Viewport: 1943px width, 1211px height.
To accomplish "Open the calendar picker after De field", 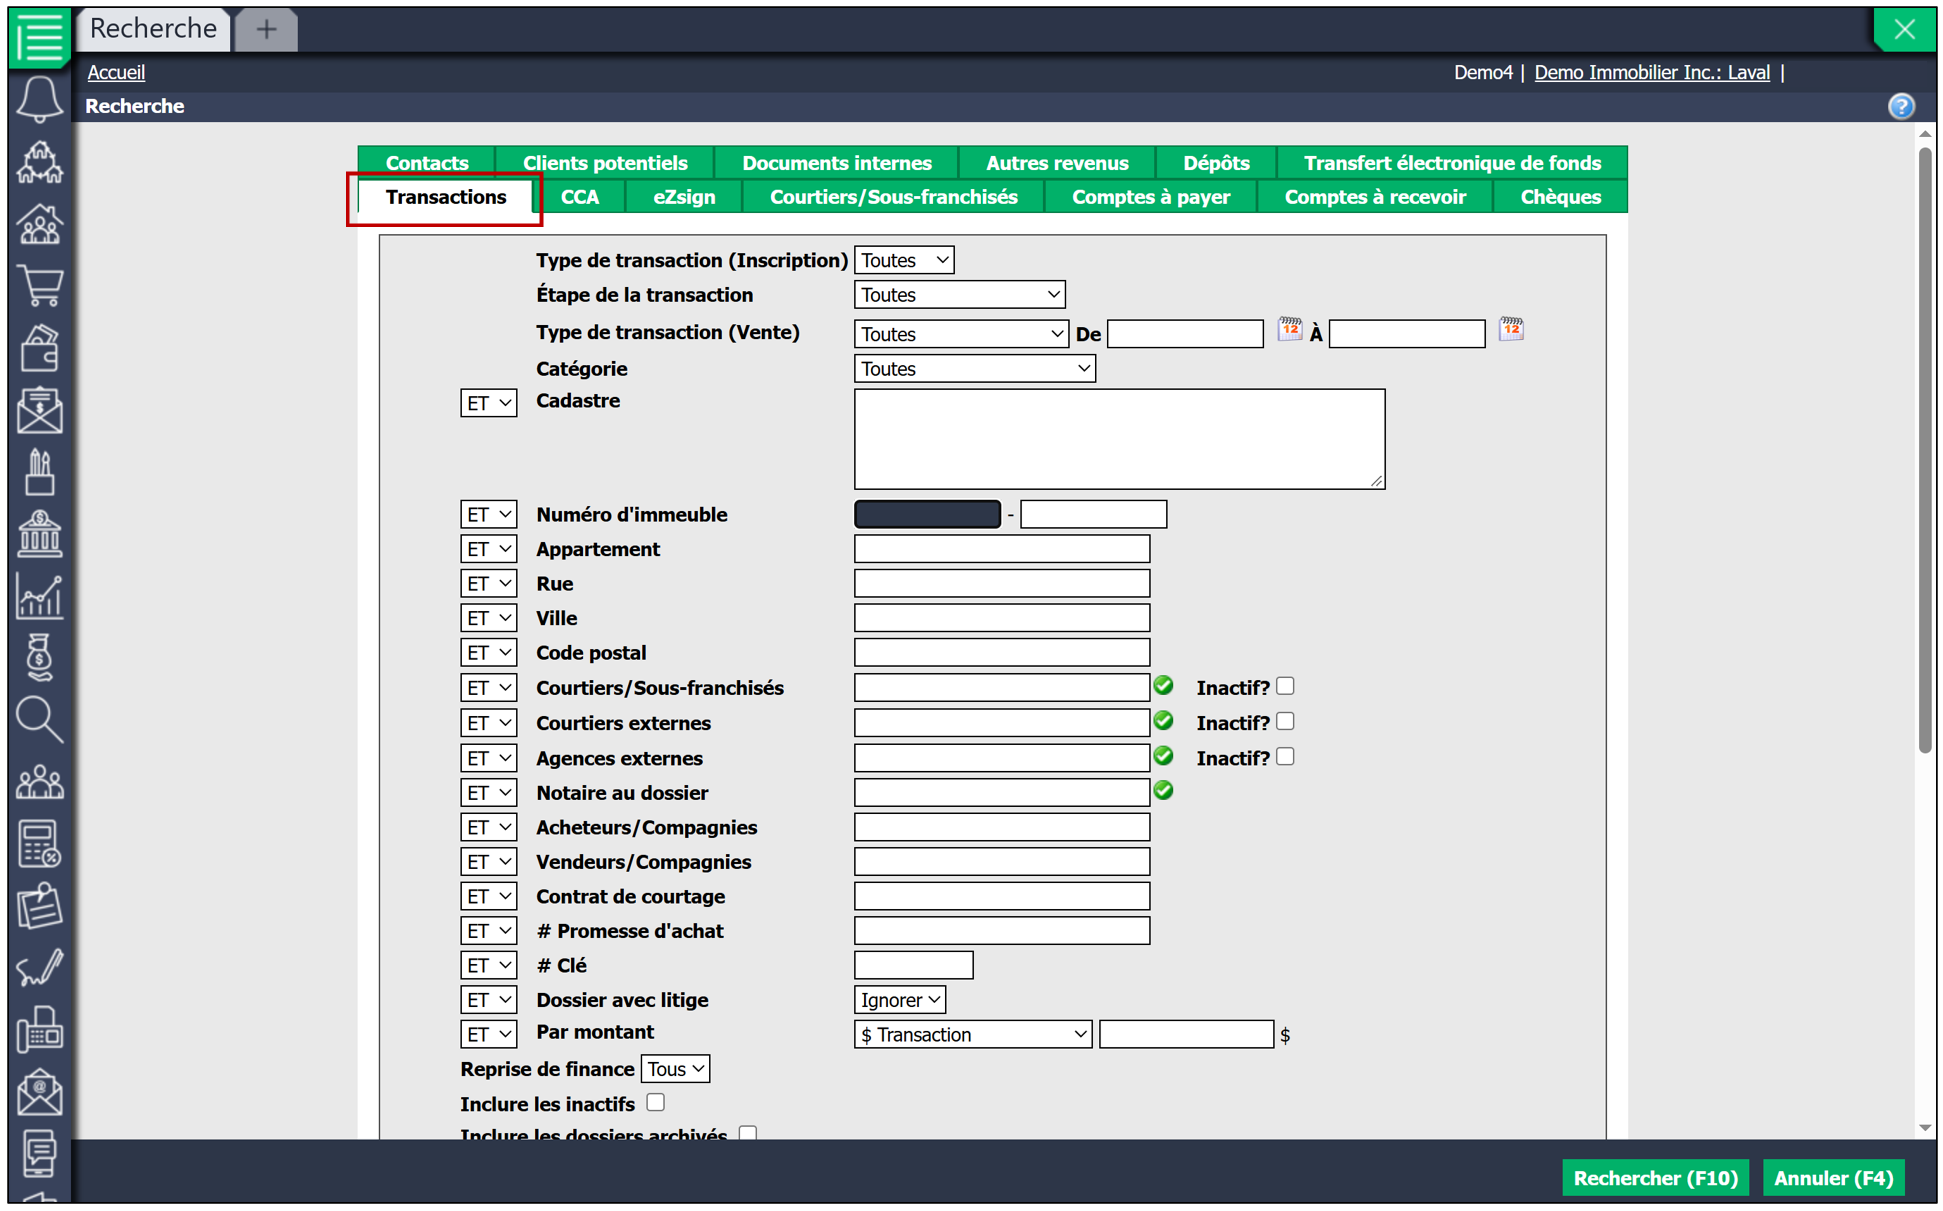I will [1289, 329].
